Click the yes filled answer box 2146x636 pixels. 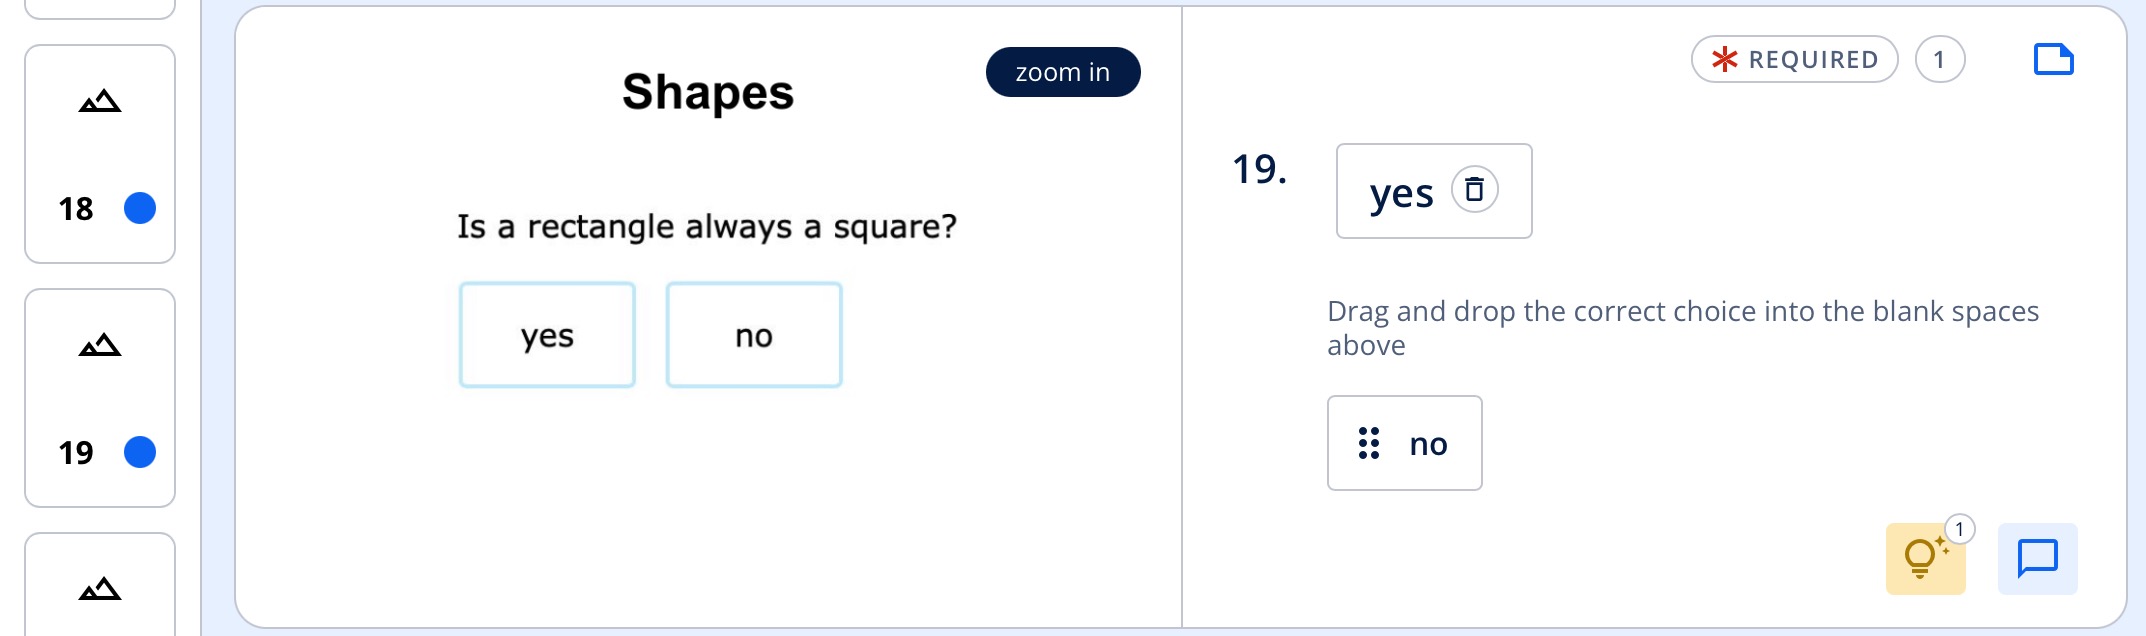click(1434, 191)
